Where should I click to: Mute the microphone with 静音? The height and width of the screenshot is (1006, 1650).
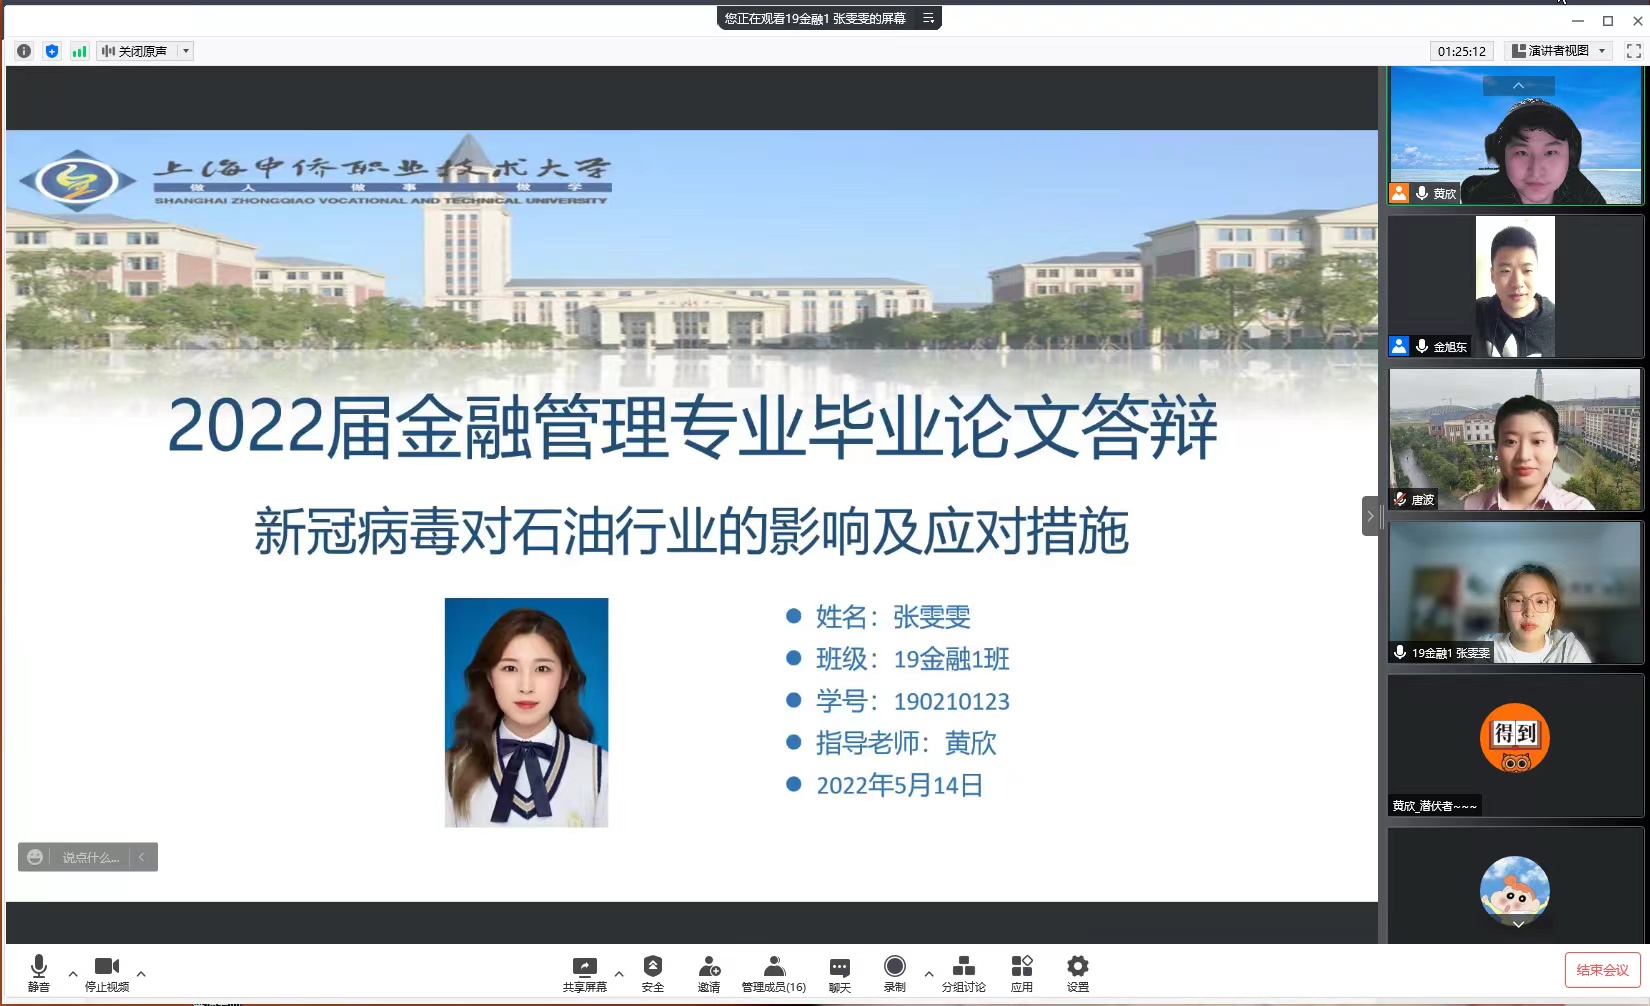click(x=39, y=973)
